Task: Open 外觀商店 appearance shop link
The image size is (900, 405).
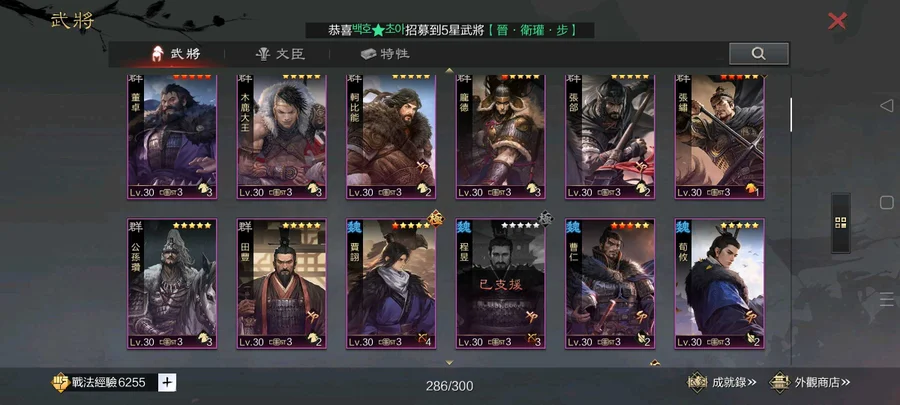Action: pos(809,382)
